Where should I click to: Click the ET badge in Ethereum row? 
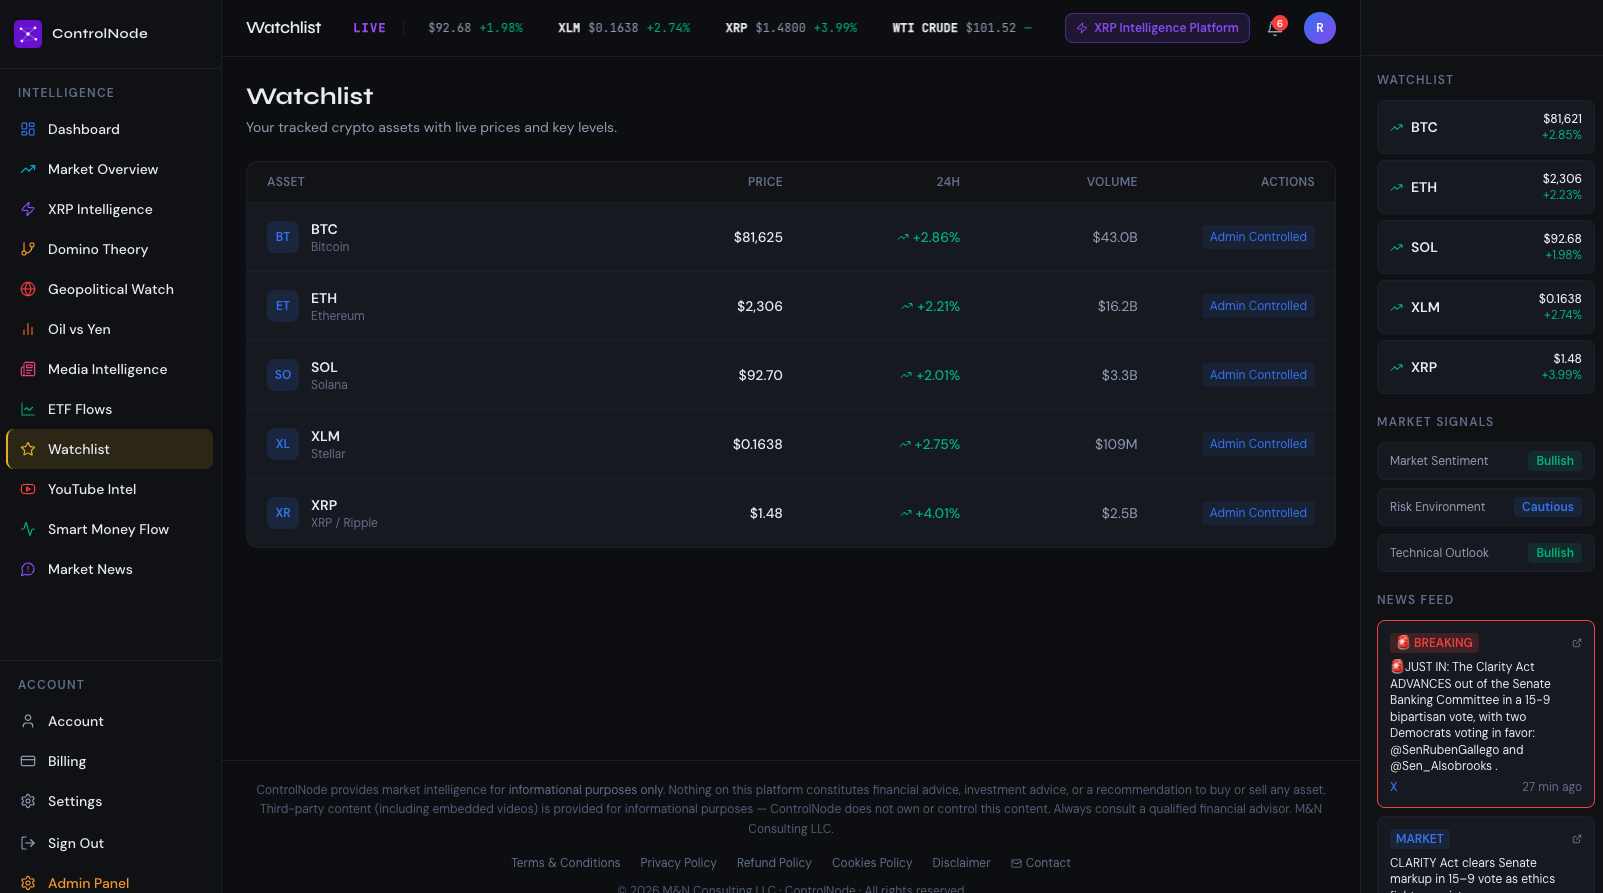[283, 306]
